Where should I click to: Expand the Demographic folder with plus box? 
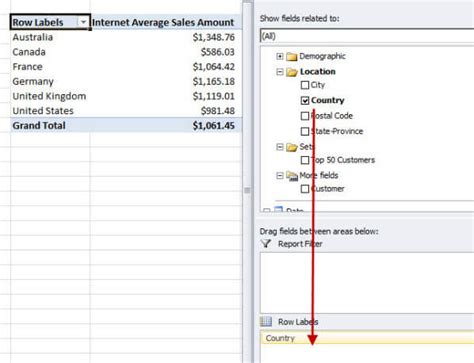280,56
